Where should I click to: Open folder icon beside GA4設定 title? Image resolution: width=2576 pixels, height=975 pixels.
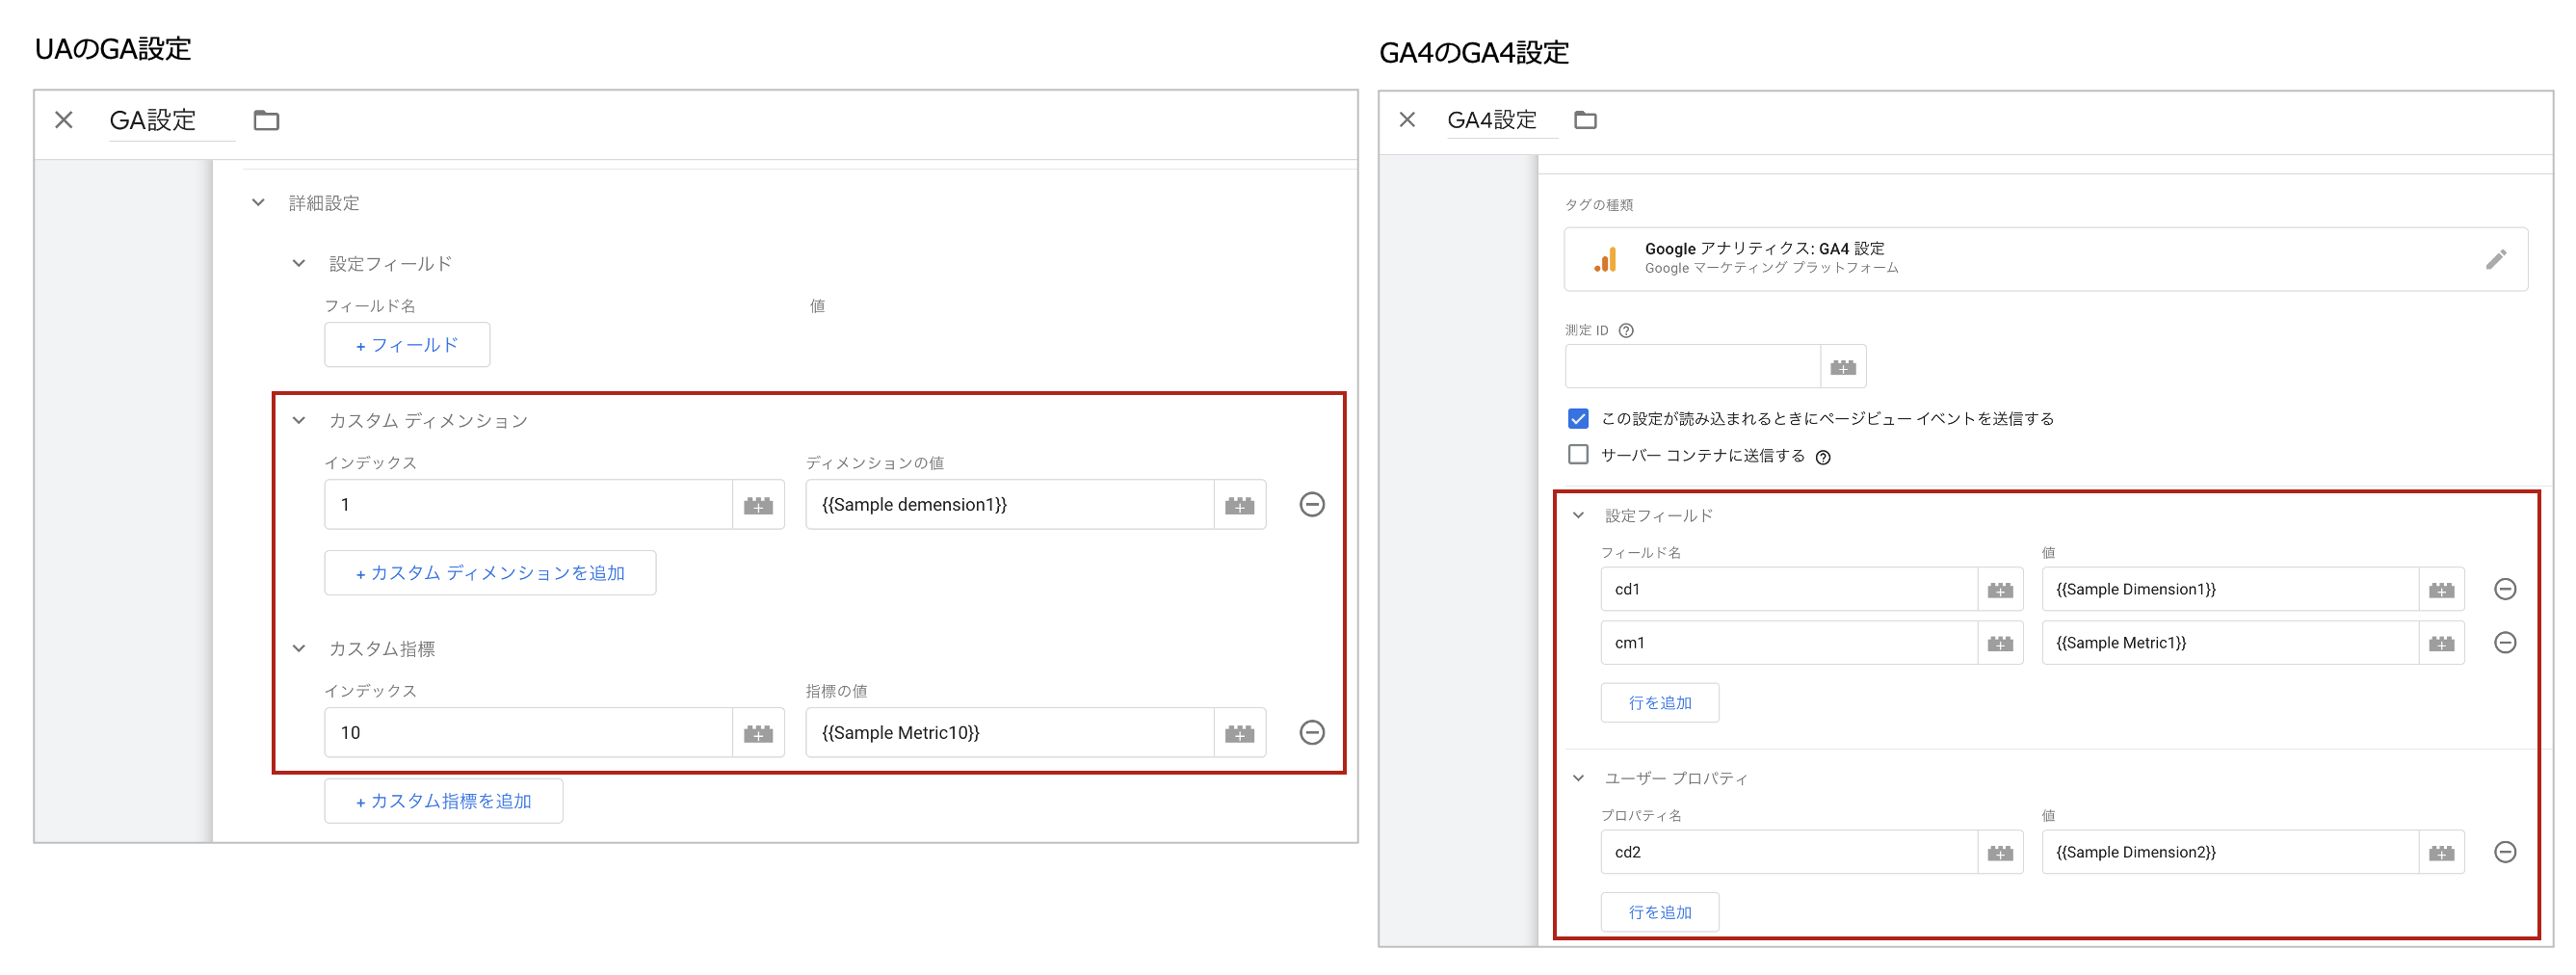(x=1585, y=120)
